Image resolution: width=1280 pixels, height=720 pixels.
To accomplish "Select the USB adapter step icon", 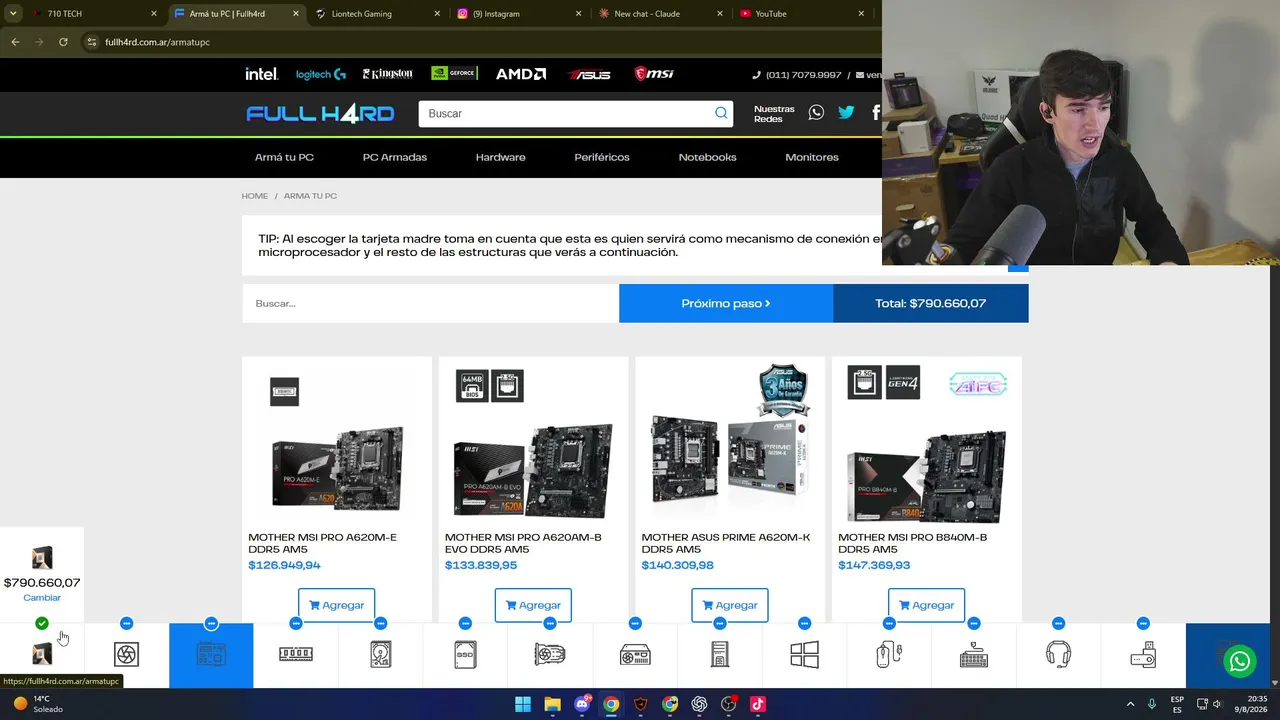I will point(1143,654).
